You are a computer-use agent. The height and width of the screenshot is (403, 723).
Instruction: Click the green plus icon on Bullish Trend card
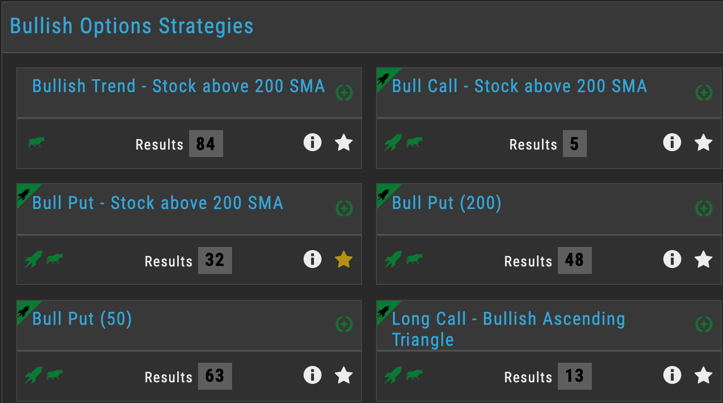pyautogui.click(x=344, y=92)
